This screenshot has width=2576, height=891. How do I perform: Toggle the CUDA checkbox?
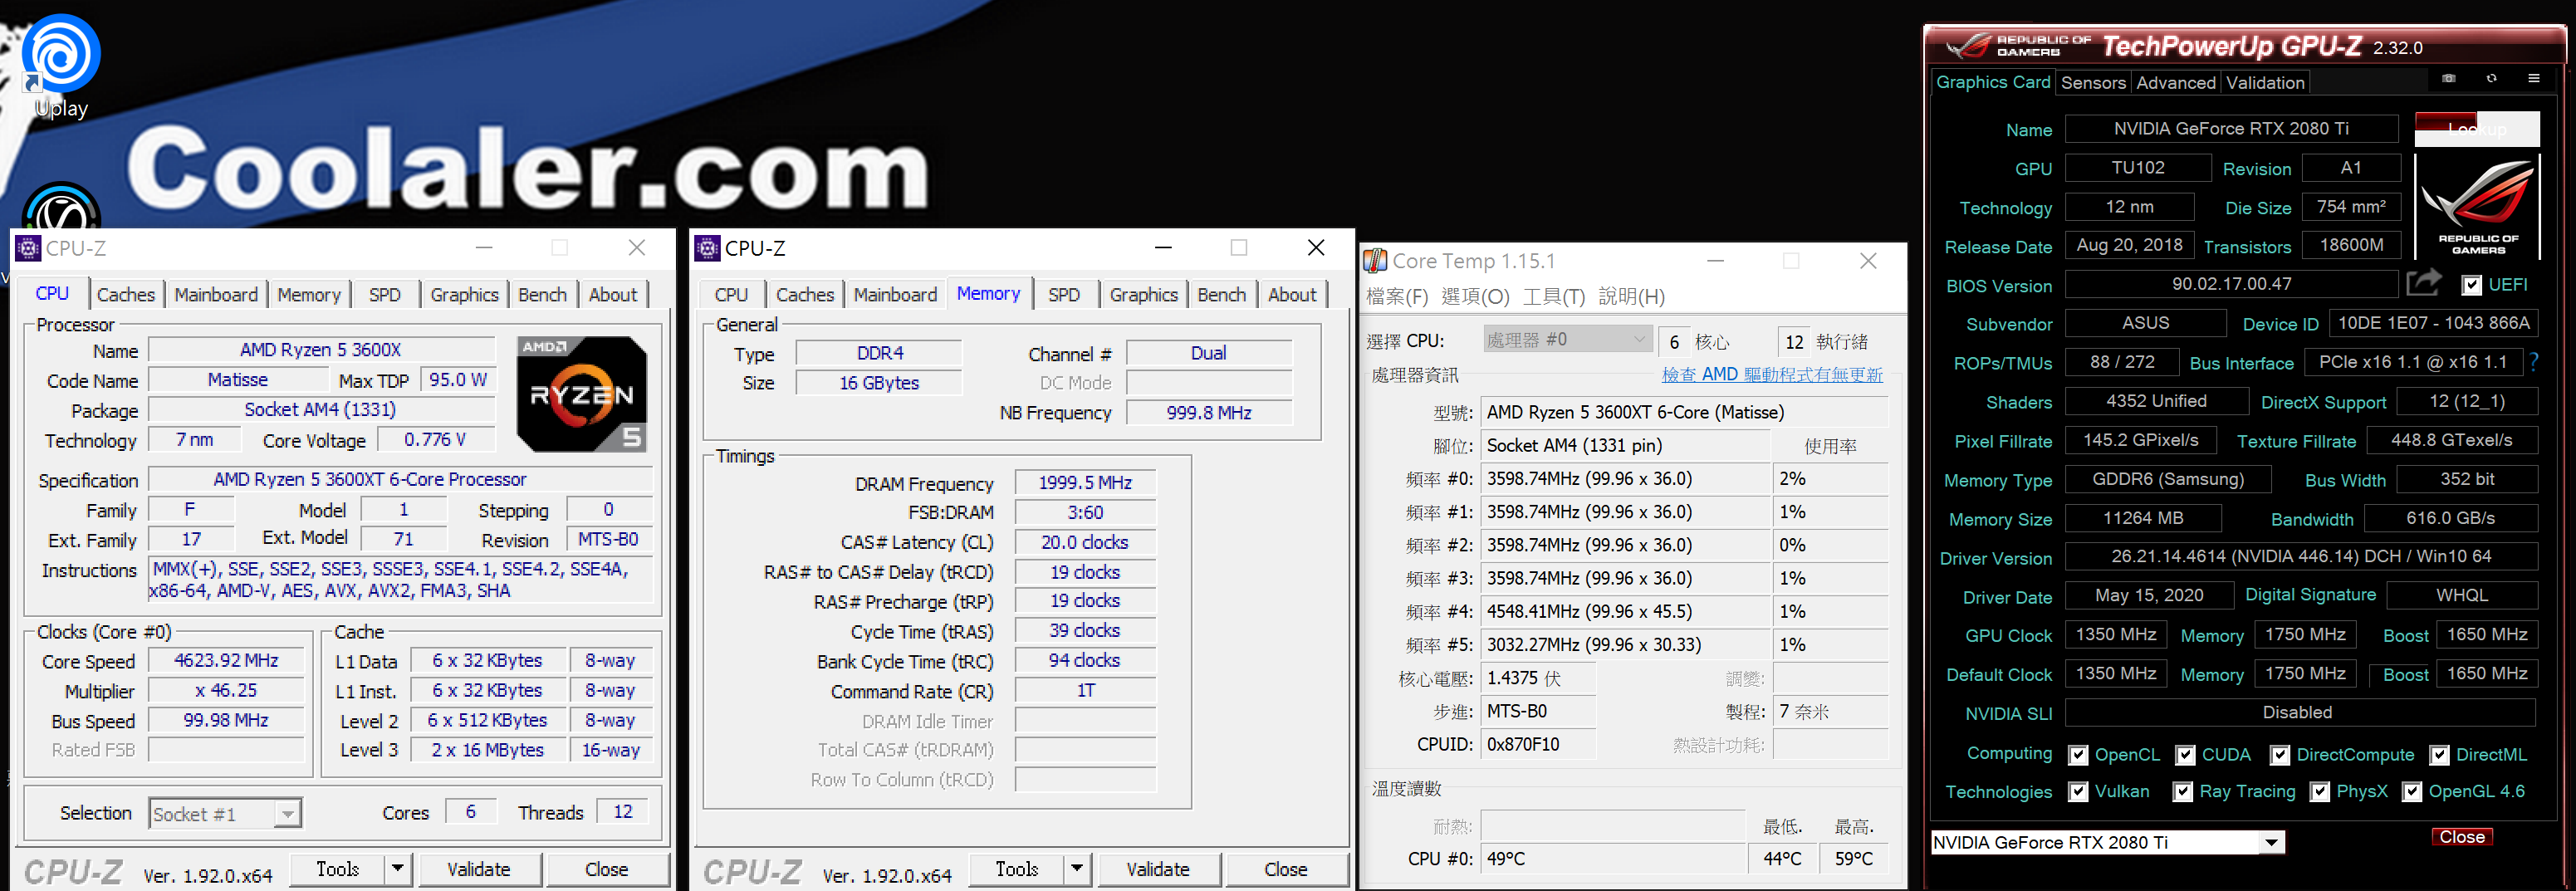pyautogui.click(x=2185, y=755)
